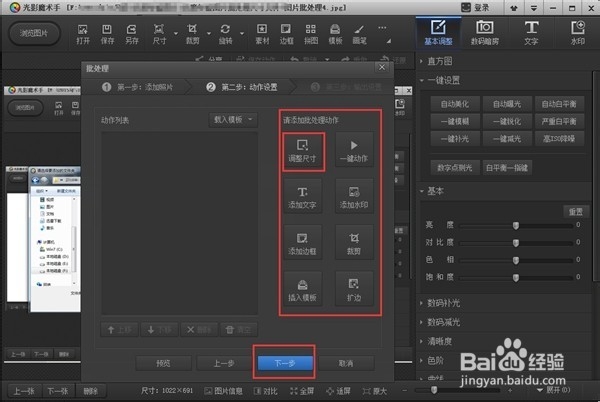The height and width of the screenshot is (402, 600).
Task: Add the 添加文字 batch action
Action: pos(302,197)
